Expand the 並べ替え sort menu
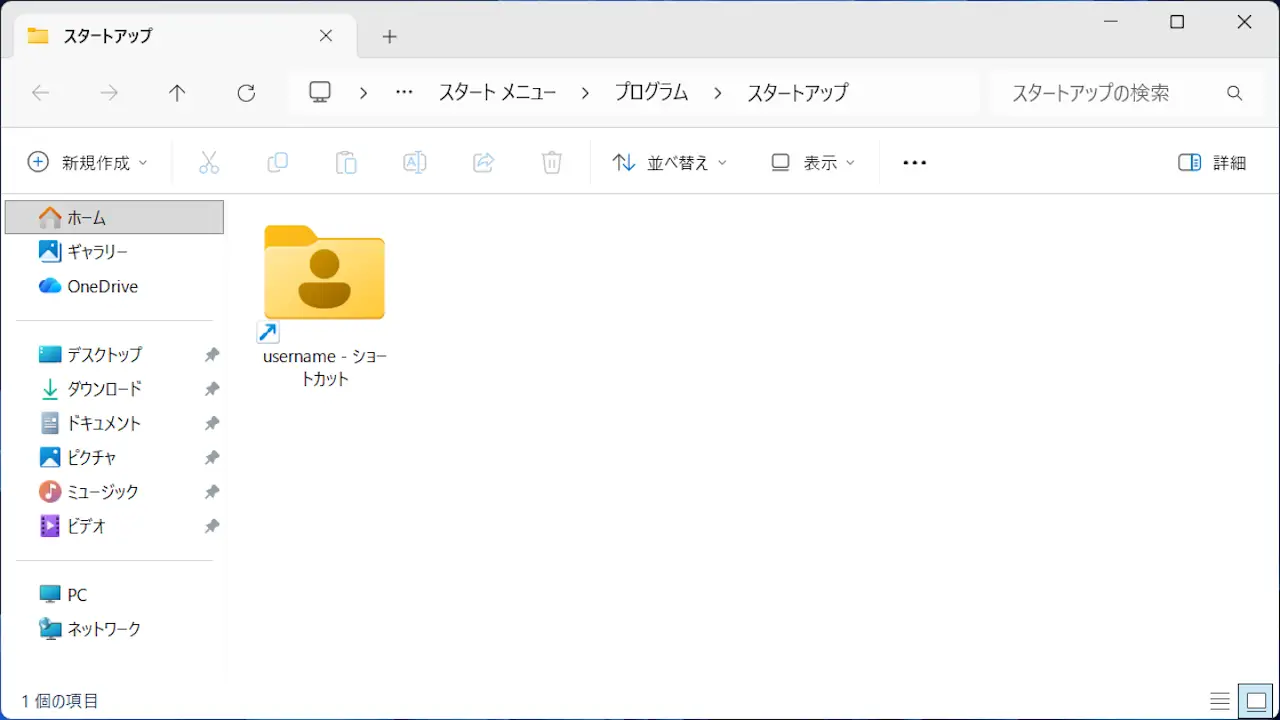The width and height of the screenshot is (1280, 720). point(669,162)
